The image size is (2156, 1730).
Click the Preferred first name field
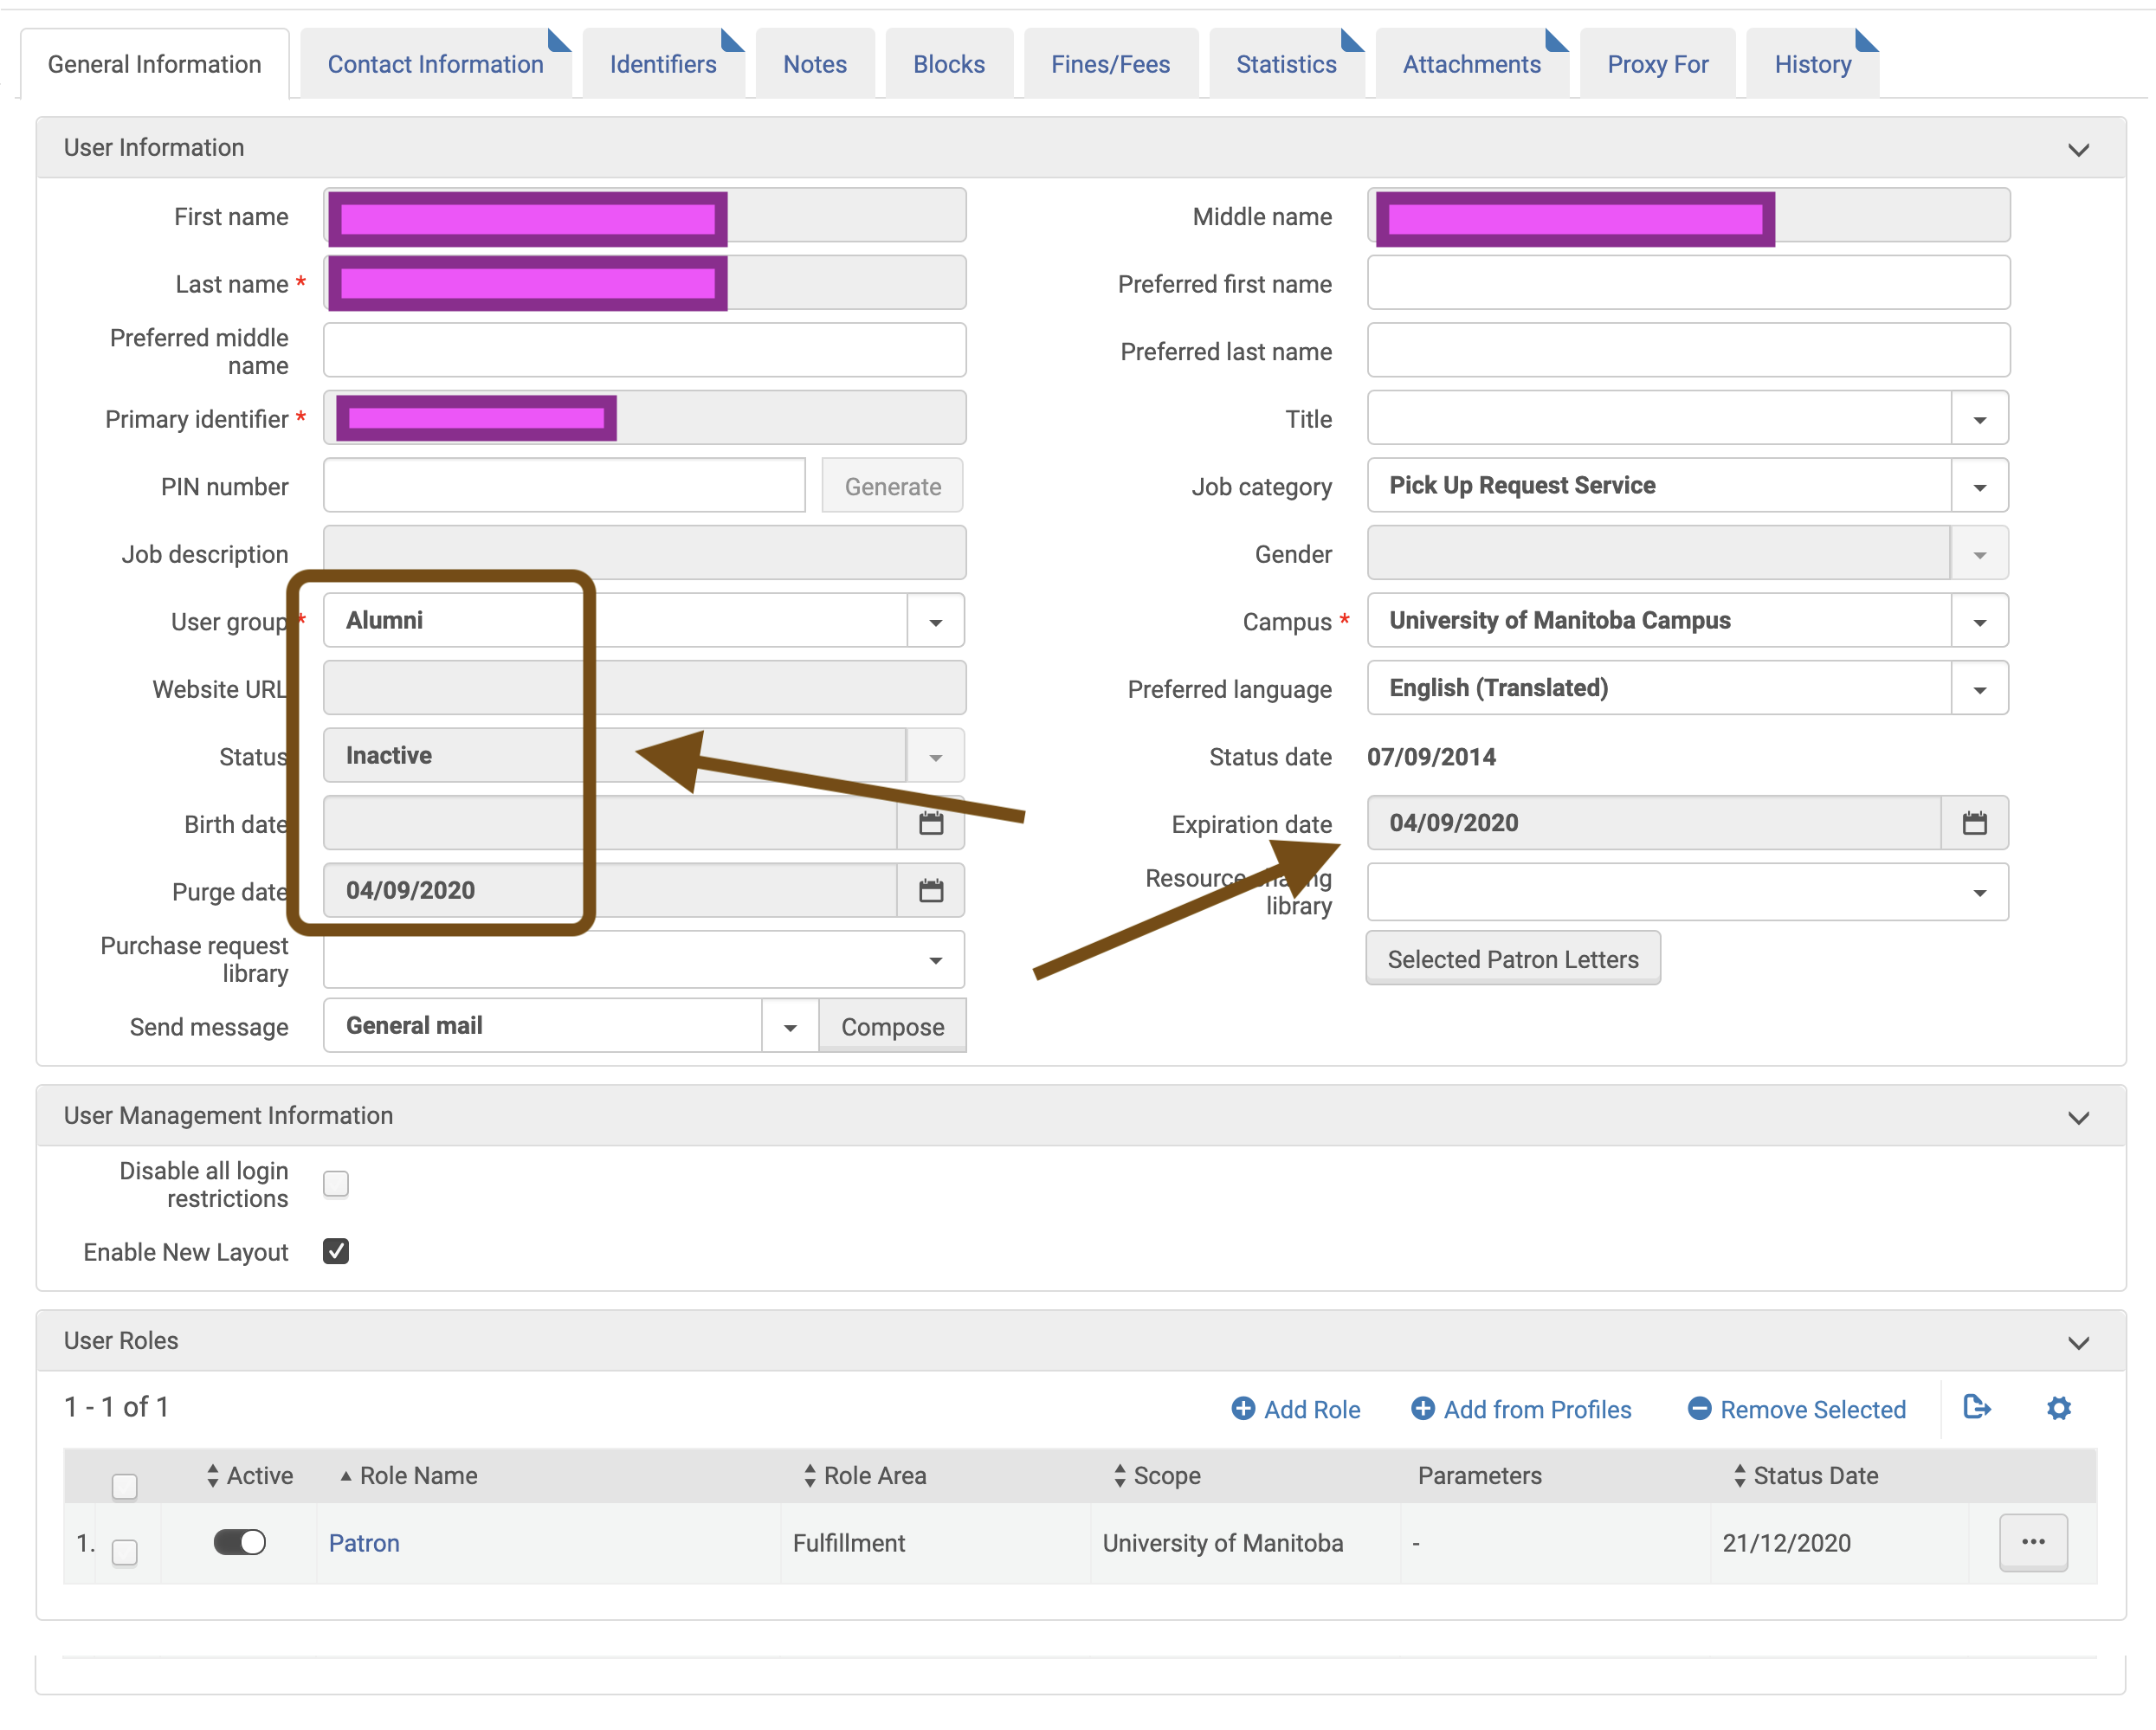coord(1687,283)
